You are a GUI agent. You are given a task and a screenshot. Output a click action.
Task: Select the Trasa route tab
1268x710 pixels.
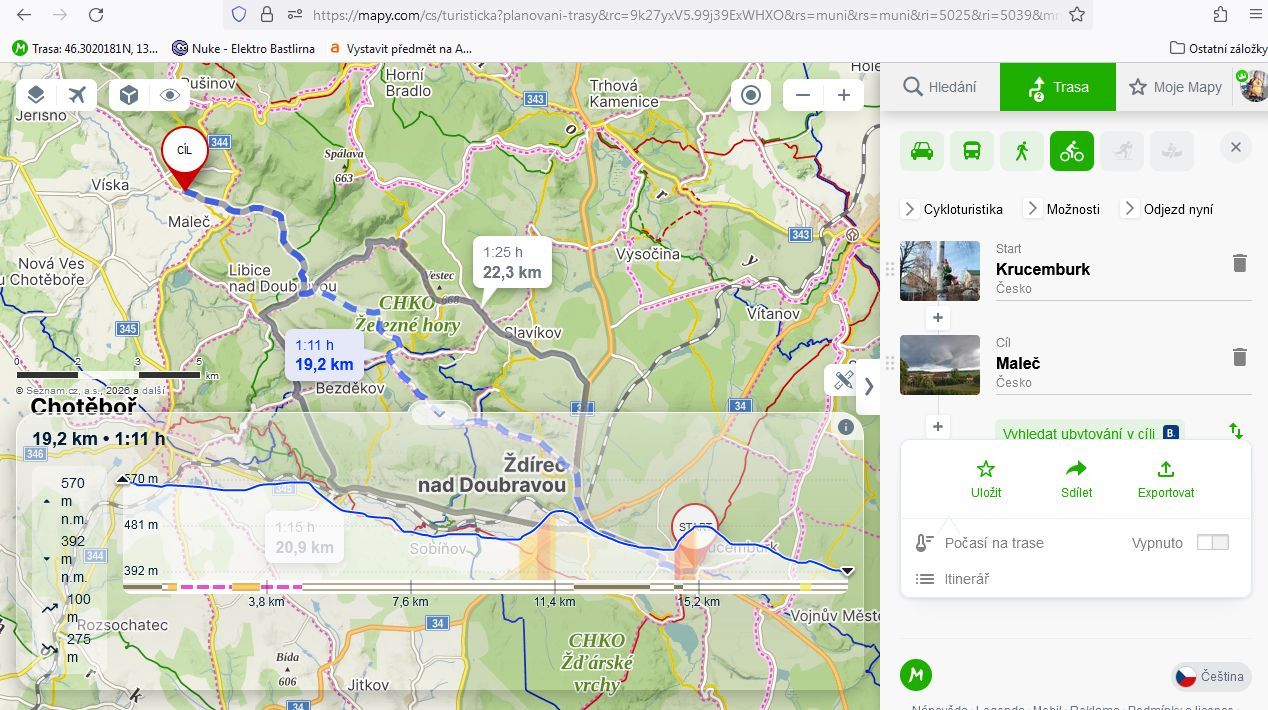point(1058,87)
